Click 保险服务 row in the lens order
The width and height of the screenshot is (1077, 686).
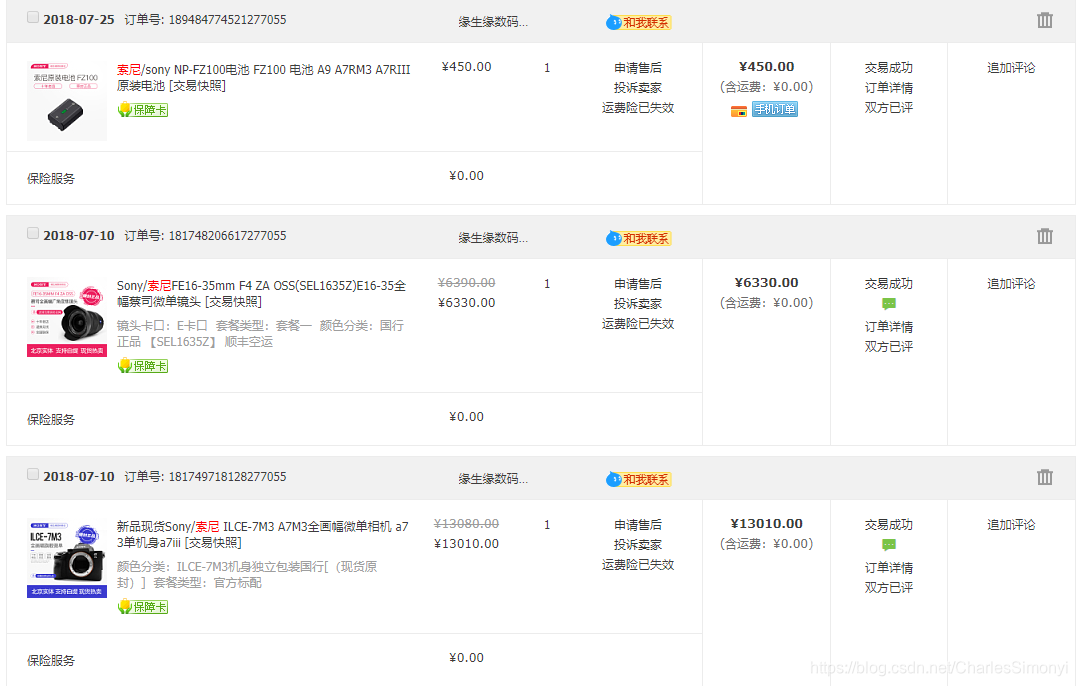point(354,419)
